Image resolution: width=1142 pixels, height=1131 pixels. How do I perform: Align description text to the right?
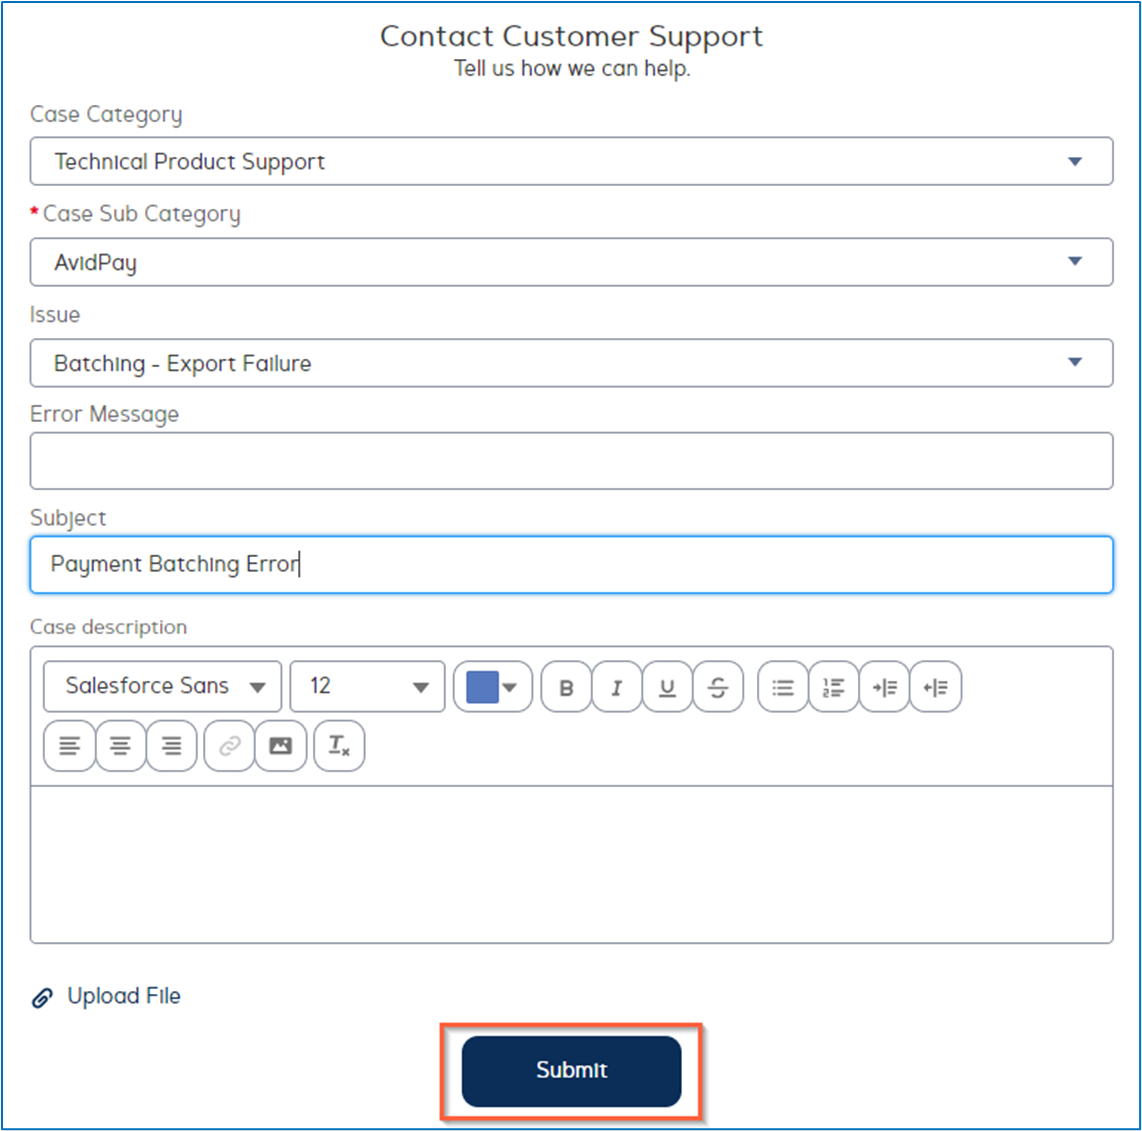[x=171, y=746]
